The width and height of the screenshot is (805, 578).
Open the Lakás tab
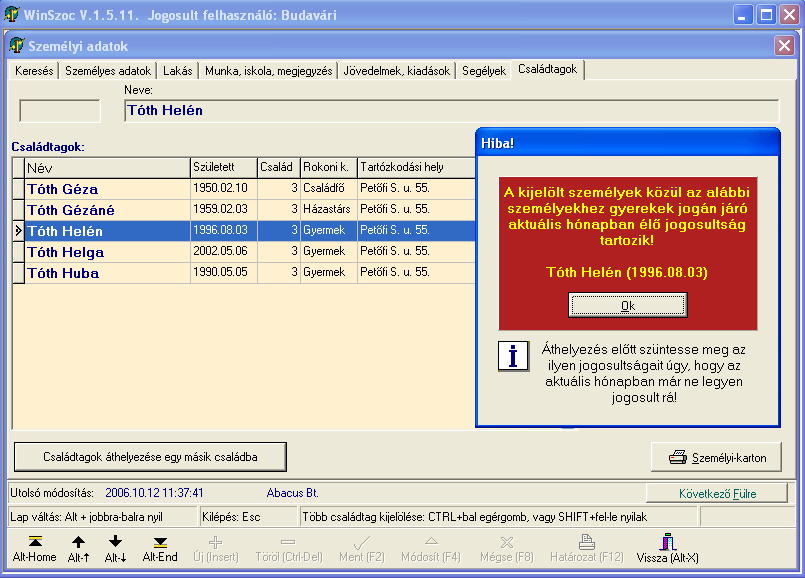click(178, 71)
